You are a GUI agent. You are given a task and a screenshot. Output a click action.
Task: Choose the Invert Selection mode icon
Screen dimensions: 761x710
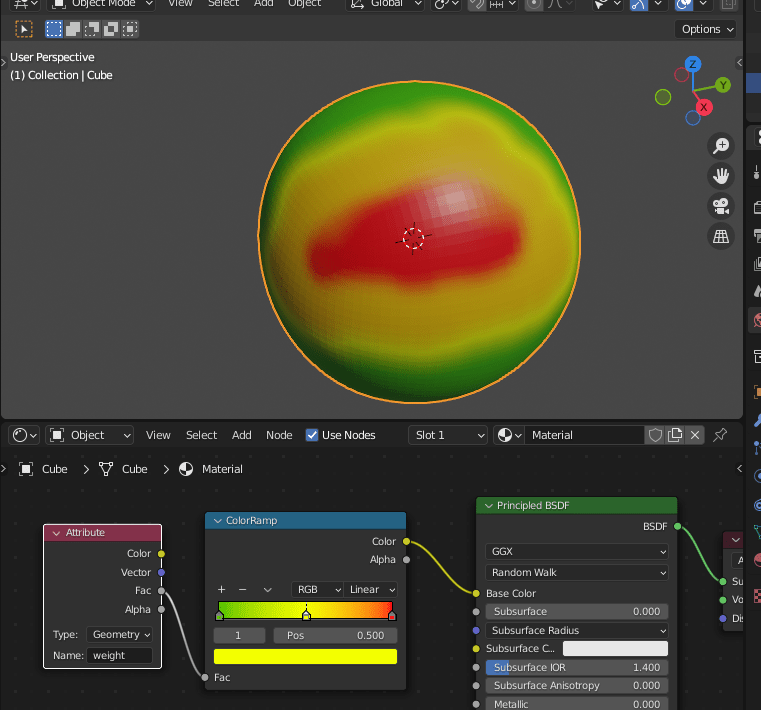111,29
